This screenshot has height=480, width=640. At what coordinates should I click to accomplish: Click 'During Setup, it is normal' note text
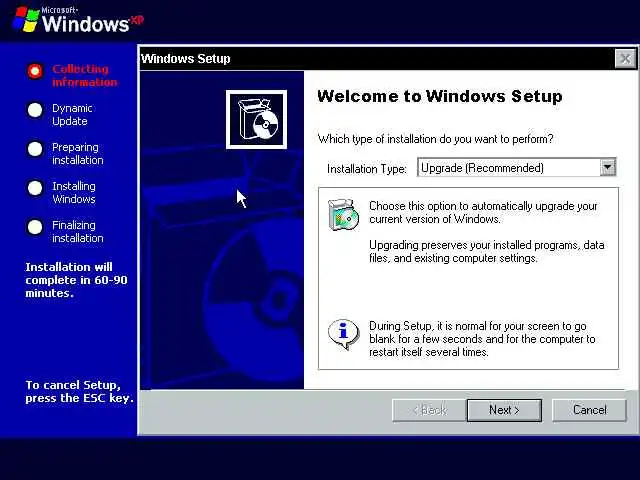click(x=482, y=339)
